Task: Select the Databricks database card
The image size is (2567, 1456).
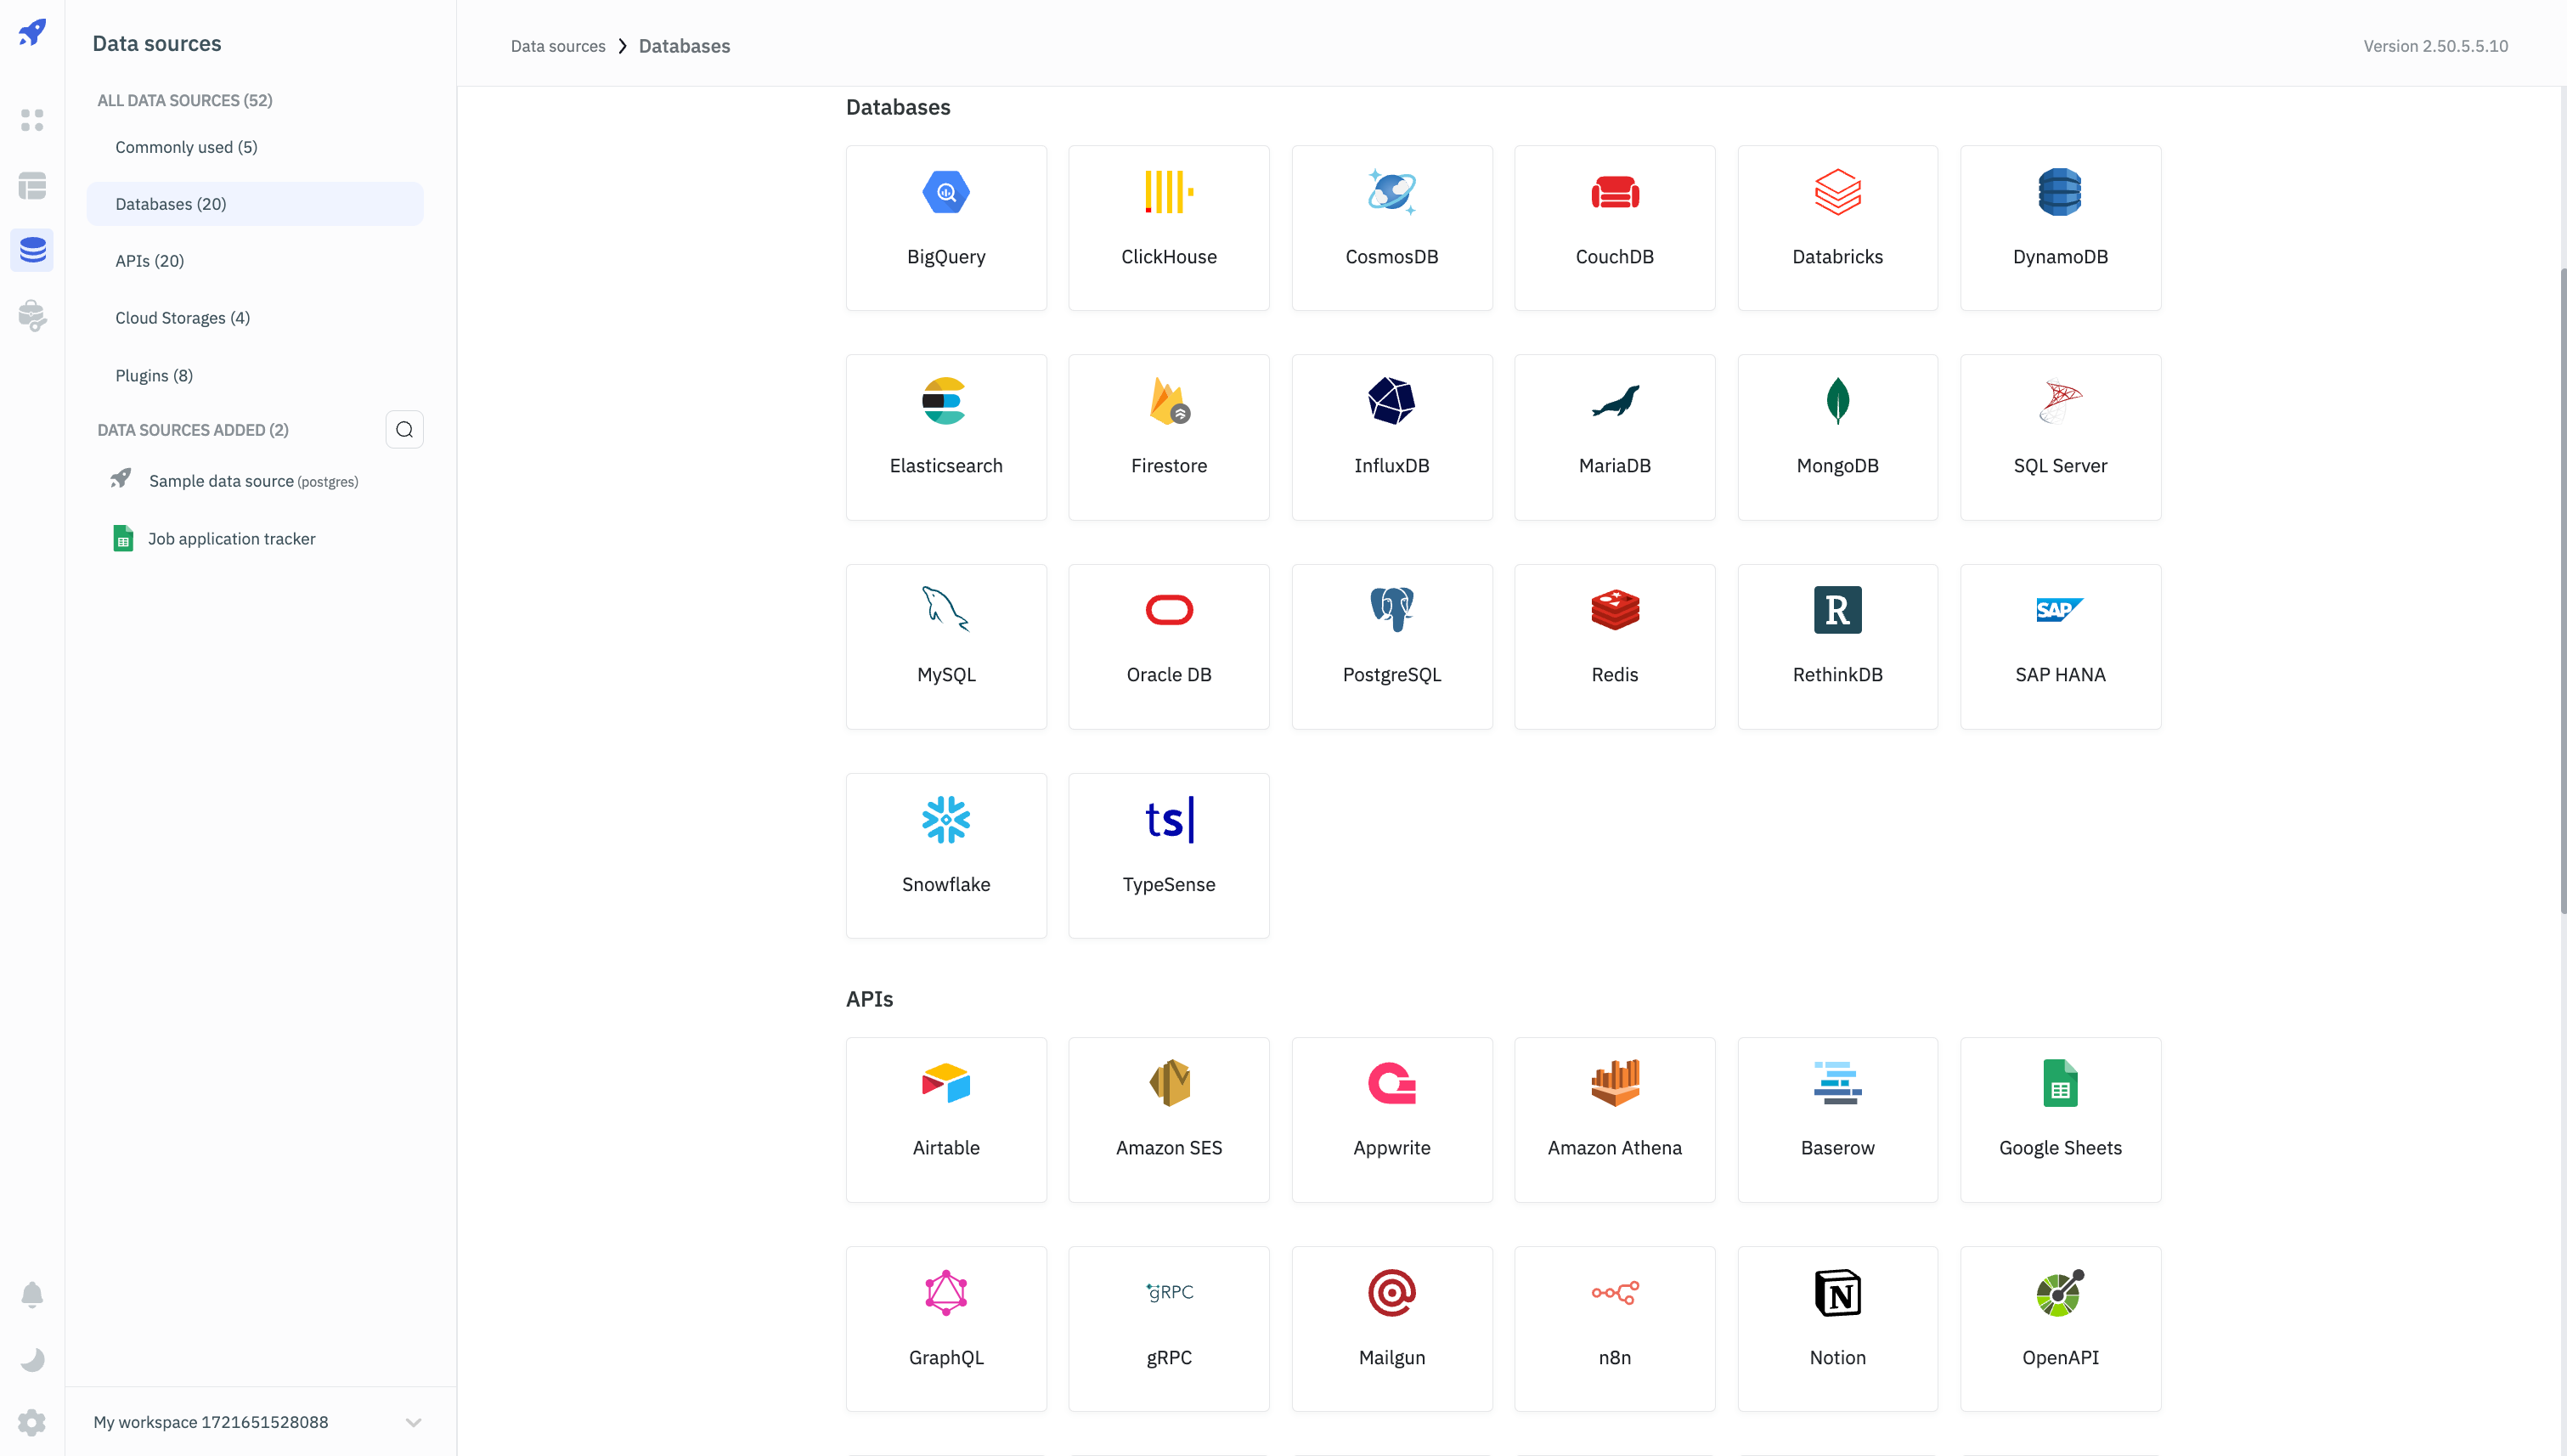Action: (x=1838, y=228)
